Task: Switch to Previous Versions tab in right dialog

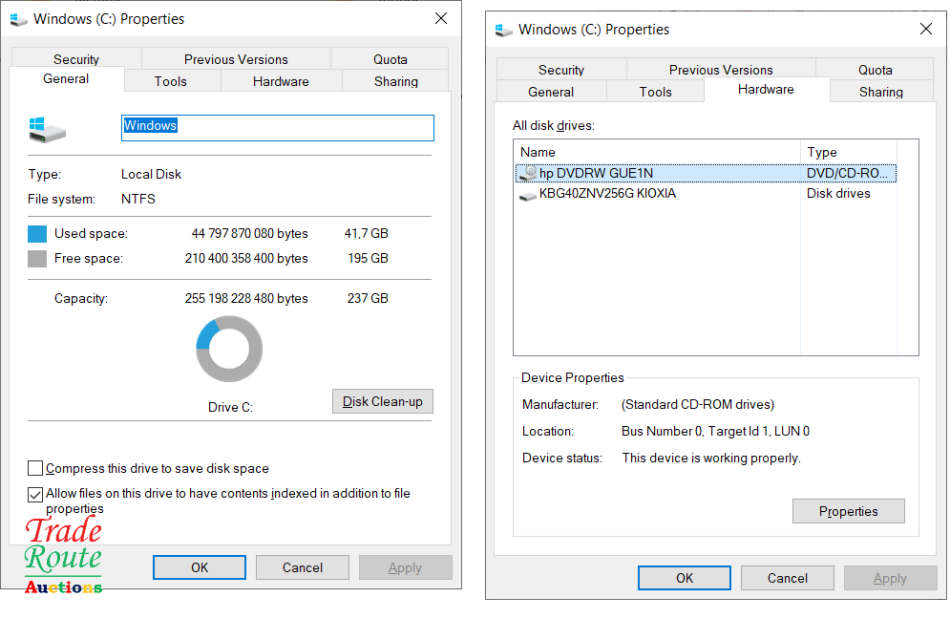Action: point(720,70)
